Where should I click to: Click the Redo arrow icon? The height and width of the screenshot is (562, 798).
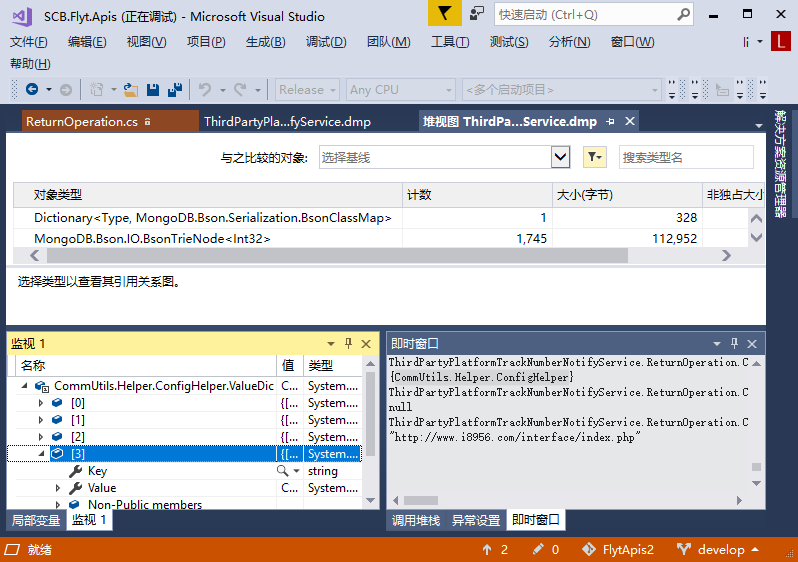tap(240, 90)
